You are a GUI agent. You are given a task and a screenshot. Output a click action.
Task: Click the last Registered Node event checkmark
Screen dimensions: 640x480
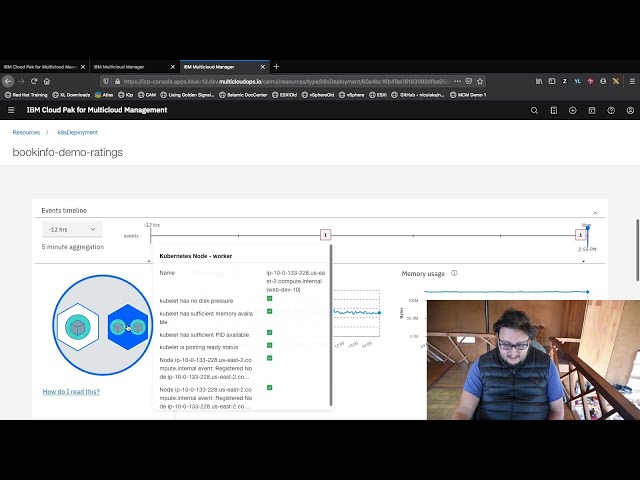coord(269,387)
